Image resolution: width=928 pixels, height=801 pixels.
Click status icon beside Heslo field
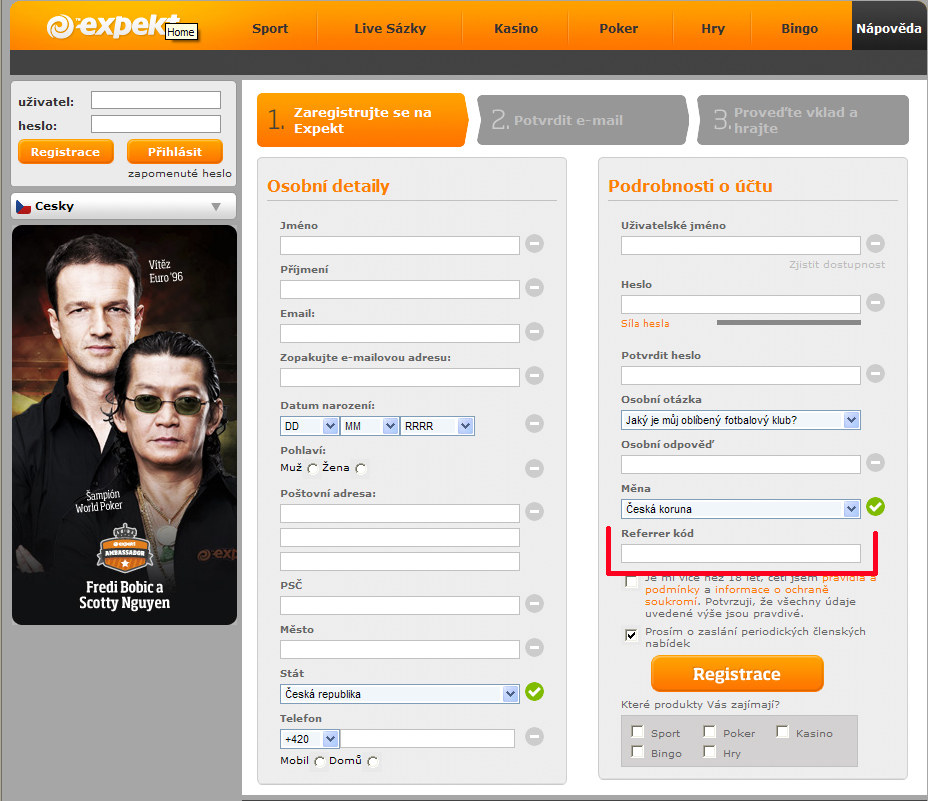coord(875,303)
